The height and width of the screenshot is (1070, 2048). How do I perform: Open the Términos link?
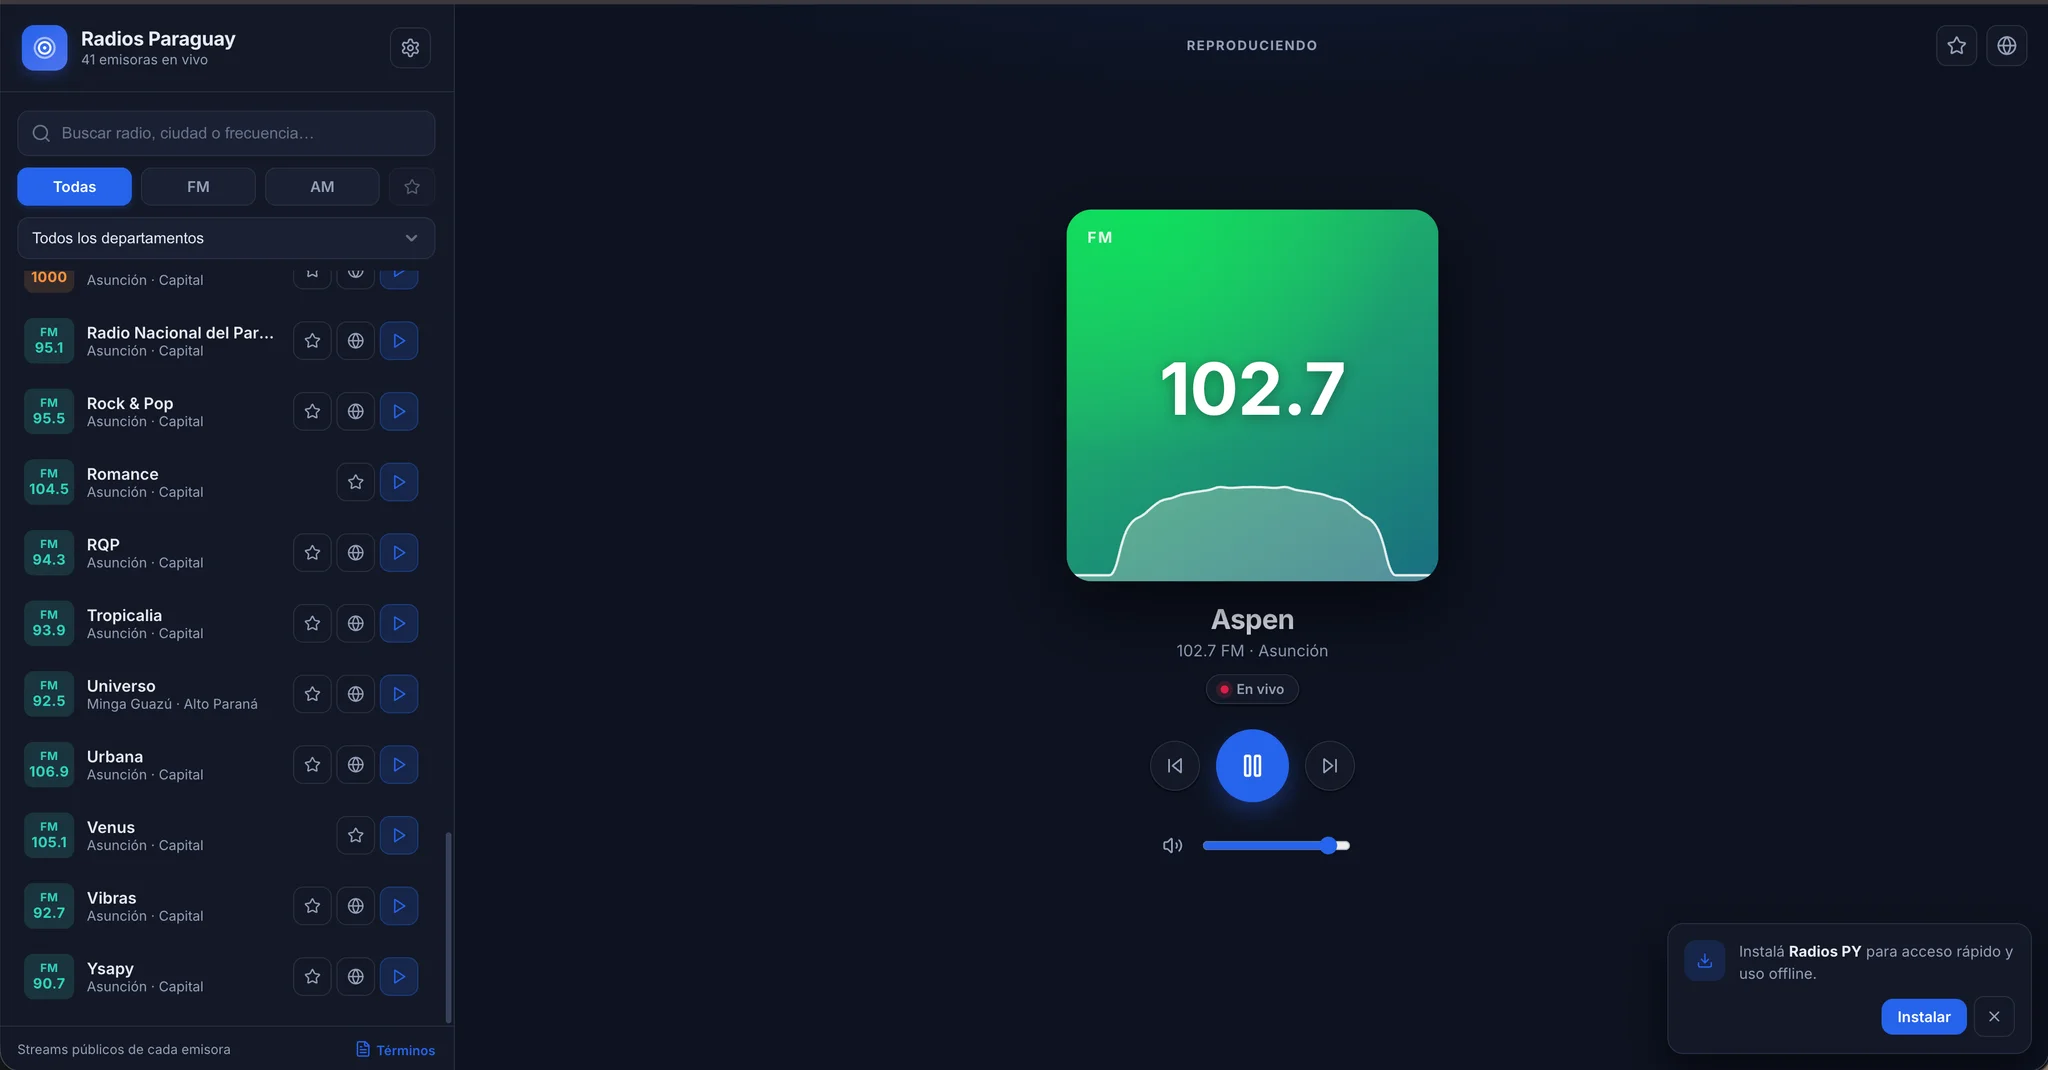[396, 1050]
